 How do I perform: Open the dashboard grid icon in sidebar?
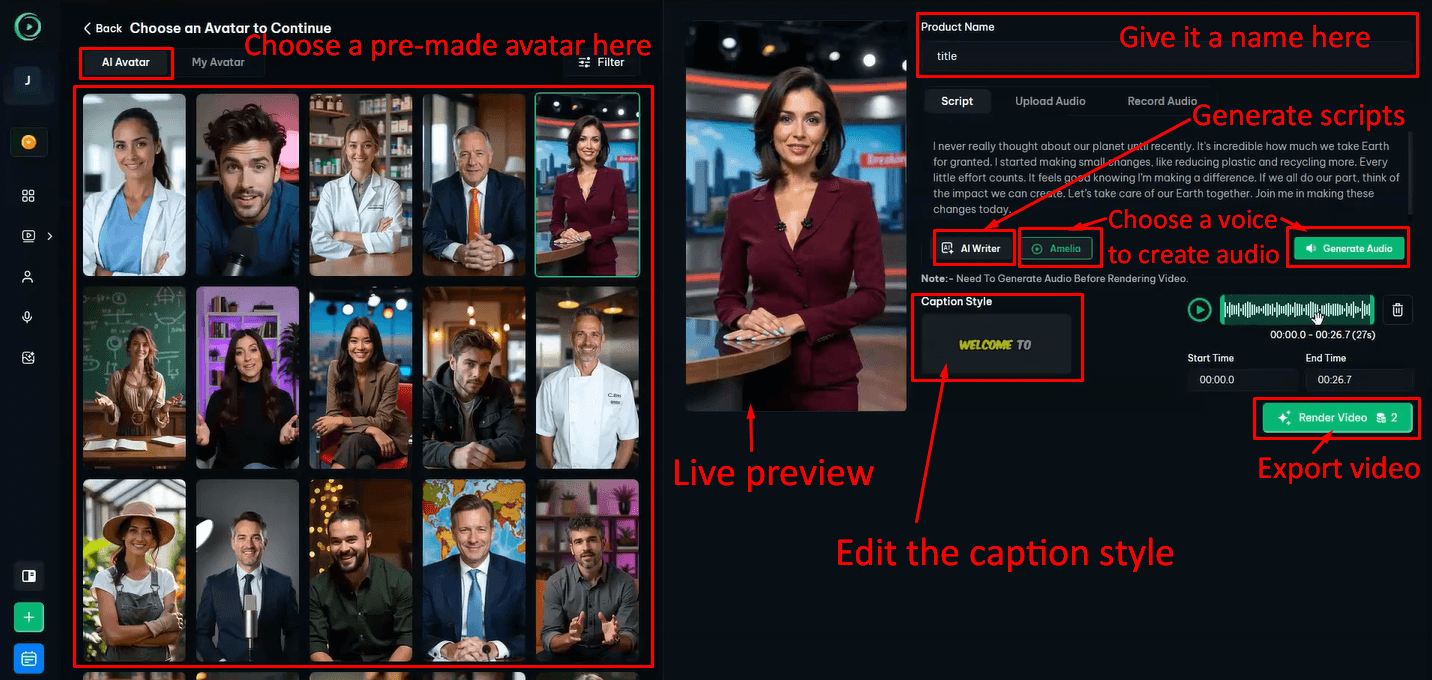tap(28, 196)
